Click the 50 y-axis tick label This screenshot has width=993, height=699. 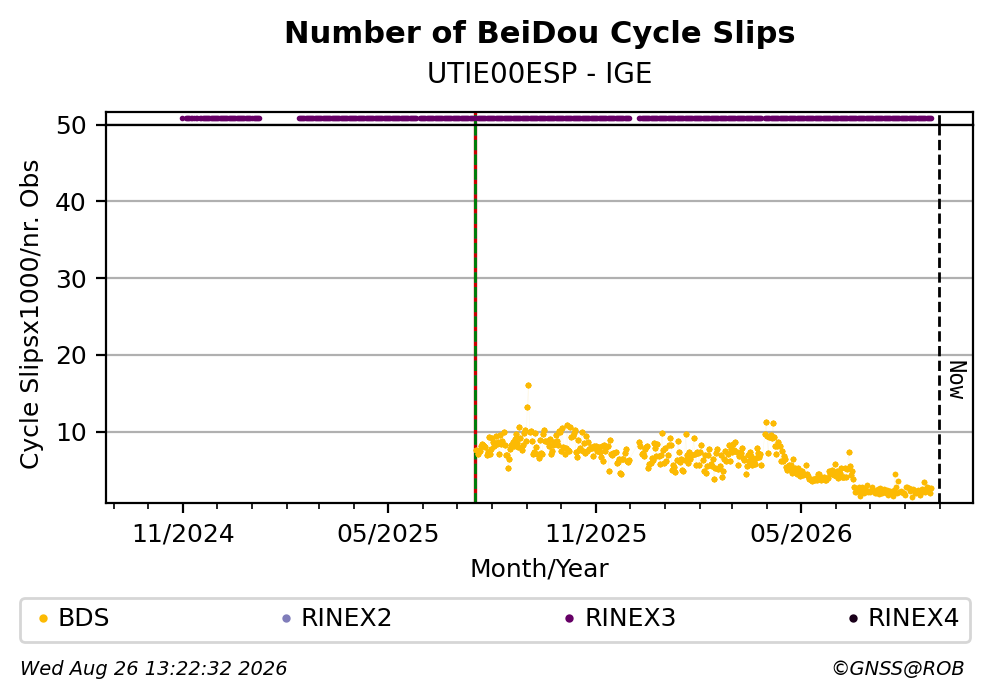point(71,125)
